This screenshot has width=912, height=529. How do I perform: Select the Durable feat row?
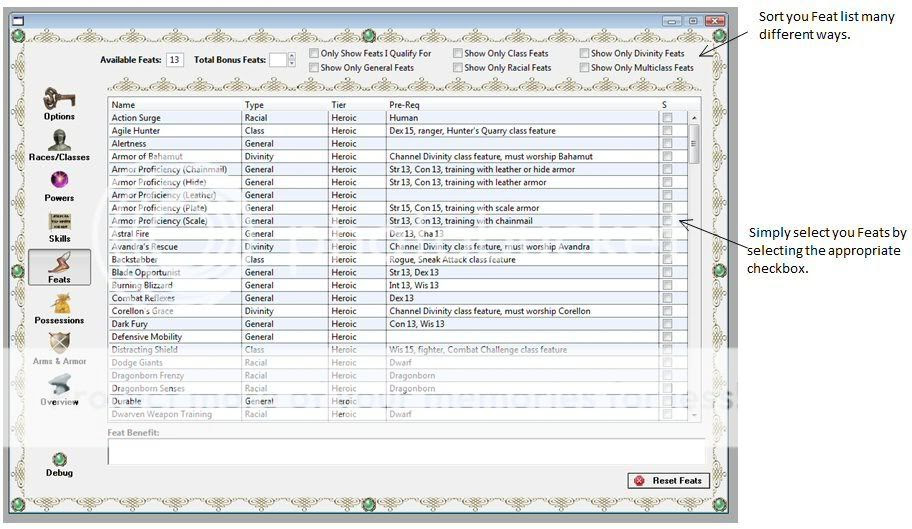(x=397, y=401)
